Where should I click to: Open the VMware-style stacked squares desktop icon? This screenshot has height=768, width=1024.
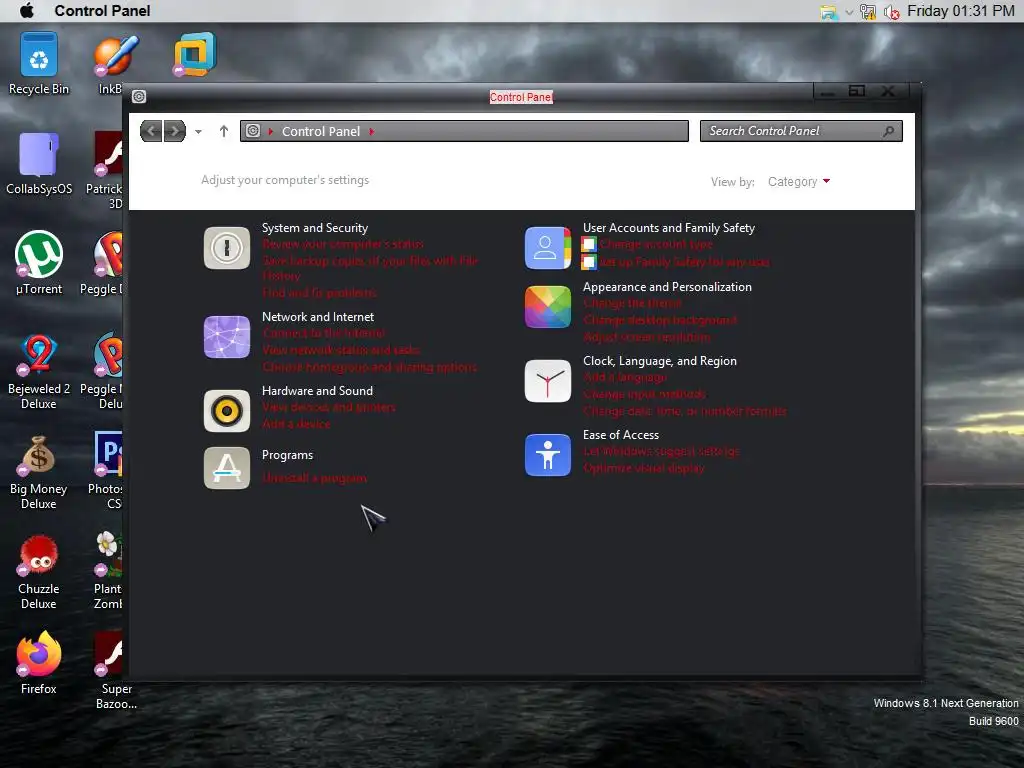[194, 54]
